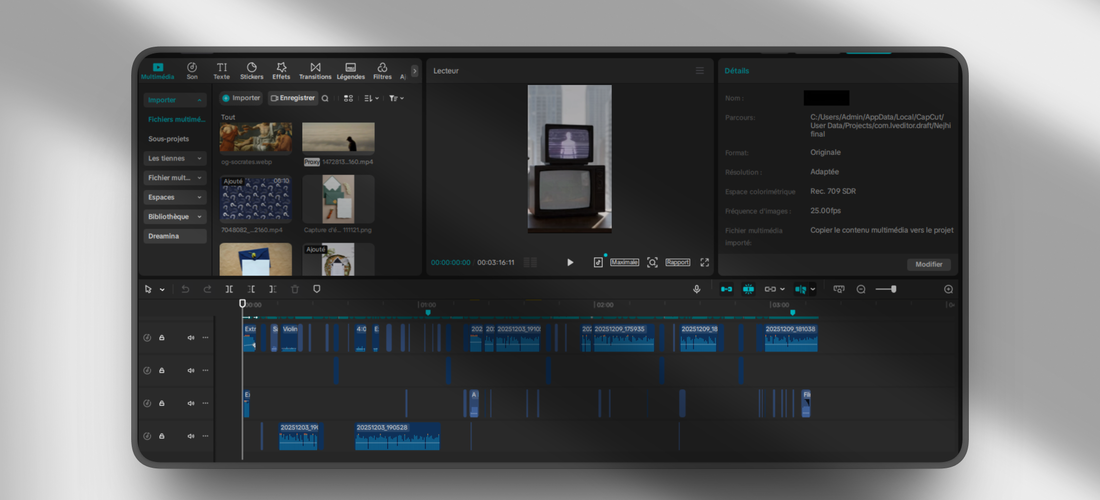Lock the third timeline track

click(162, 403)
